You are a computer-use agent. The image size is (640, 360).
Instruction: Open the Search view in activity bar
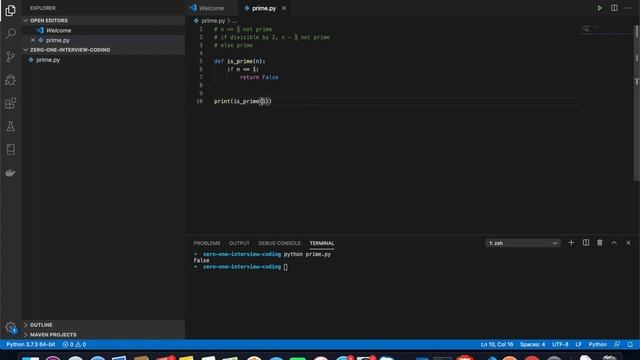pos(11,33)
